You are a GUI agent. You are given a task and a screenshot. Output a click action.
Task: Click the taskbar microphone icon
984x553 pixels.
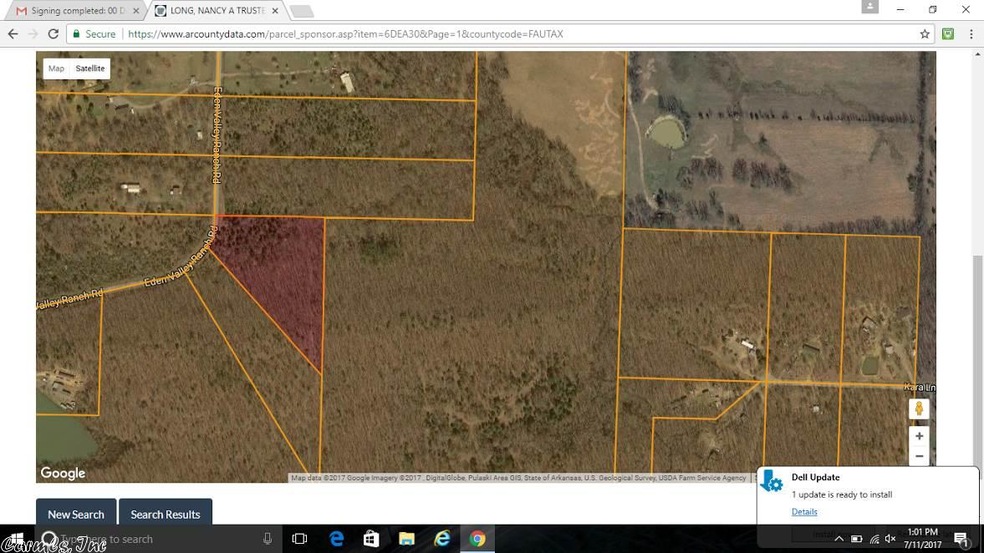click(267, 539)
